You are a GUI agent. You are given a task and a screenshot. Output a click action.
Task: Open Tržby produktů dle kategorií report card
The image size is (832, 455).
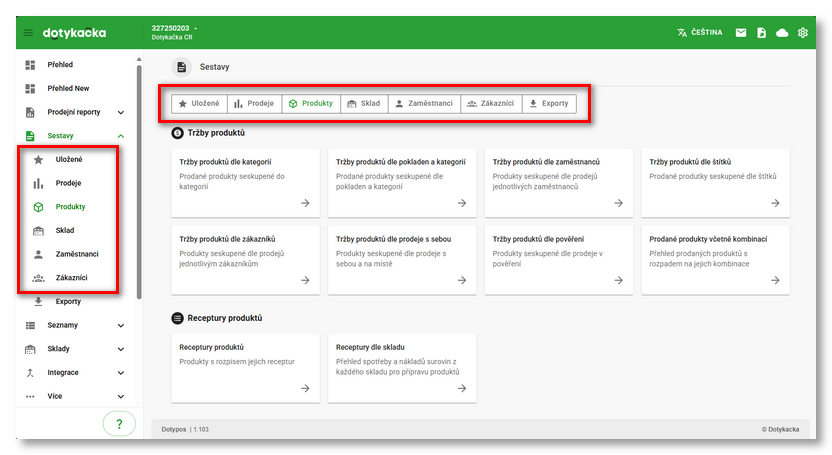pyautogui.click(x=246, y=182)
